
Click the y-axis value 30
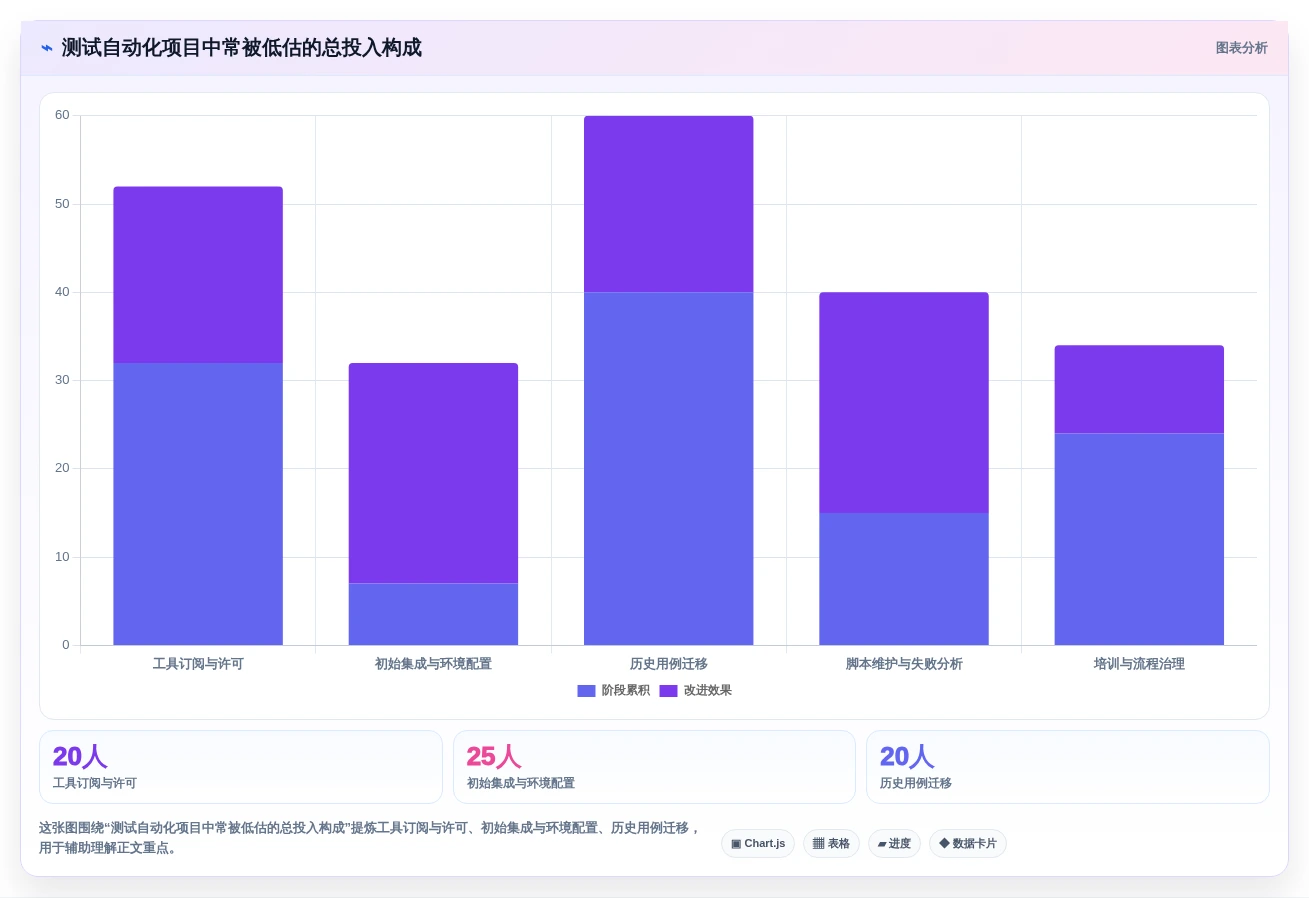(x=62, y=380)
